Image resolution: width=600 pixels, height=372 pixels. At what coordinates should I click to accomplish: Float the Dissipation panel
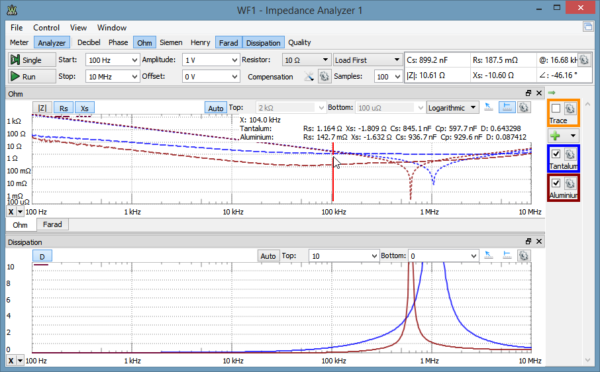(528, 241)
